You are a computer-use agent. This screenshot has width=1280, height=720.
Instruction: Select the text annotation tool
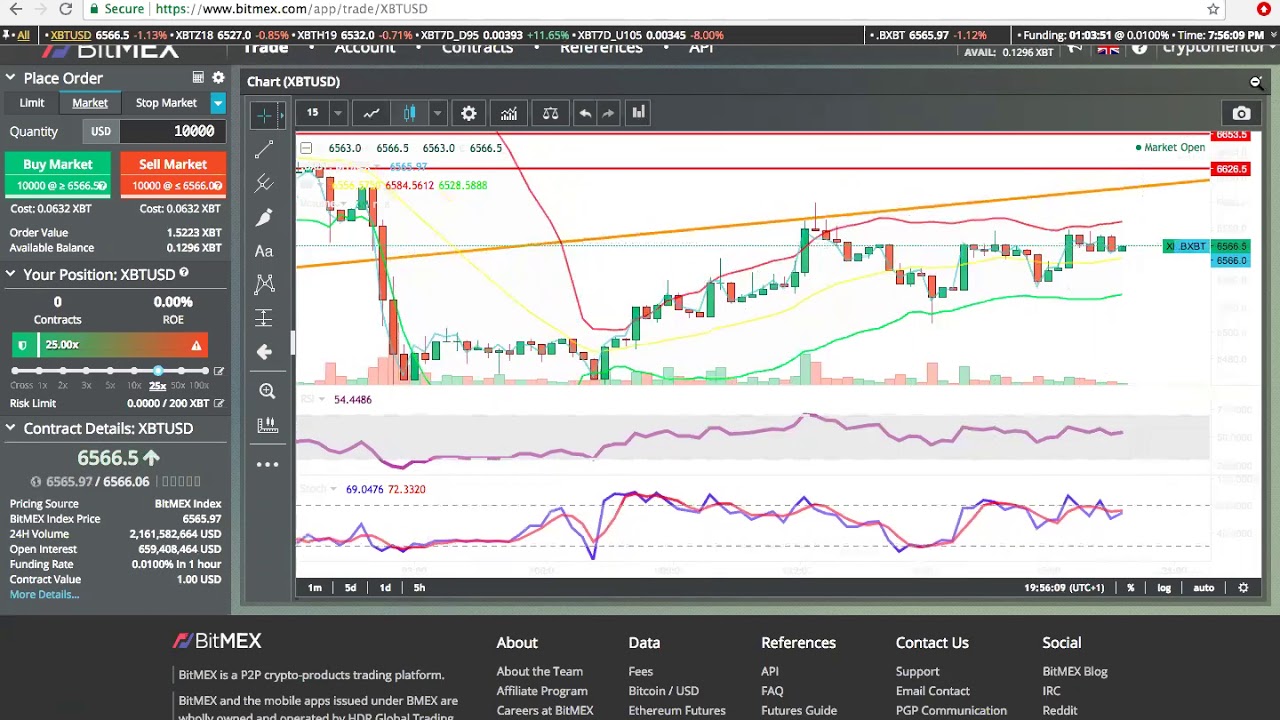click(x=264, y=251)
